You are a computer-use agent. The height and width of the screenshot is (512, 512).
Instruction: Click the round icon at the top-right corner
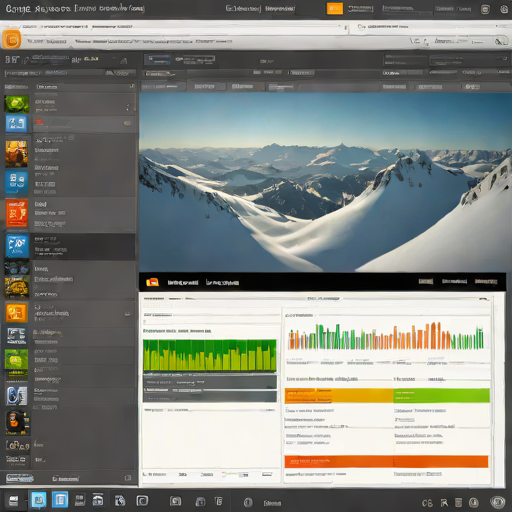point(504,9)
